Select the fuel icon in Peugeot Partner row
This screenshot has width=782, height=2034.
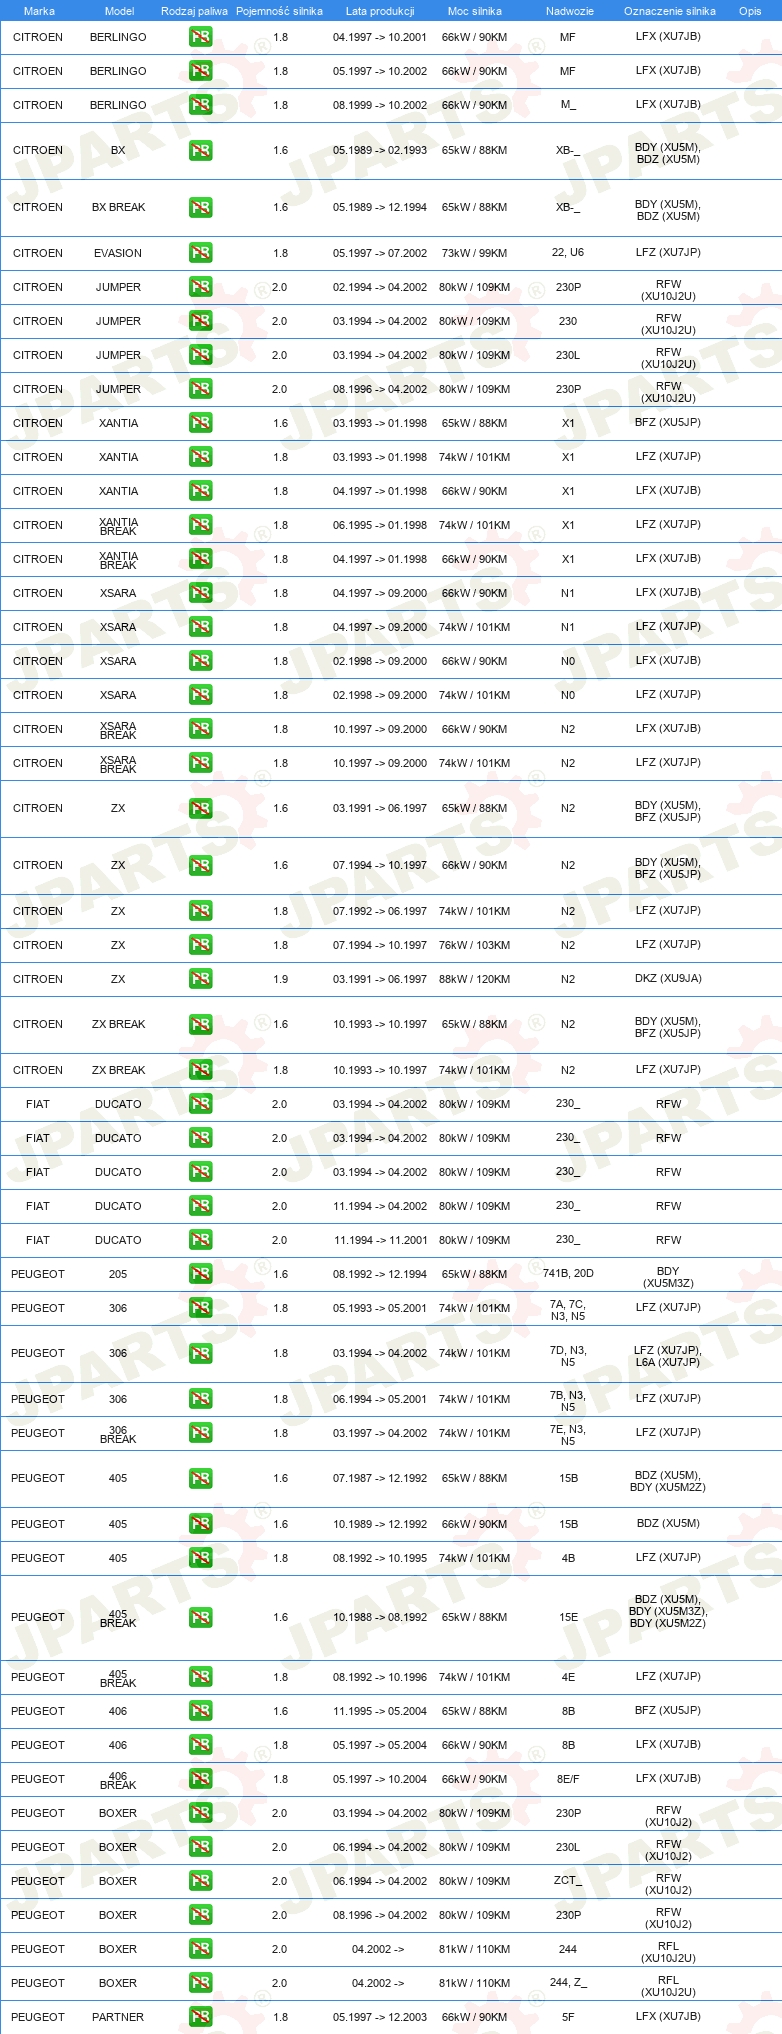[200, 2017]
